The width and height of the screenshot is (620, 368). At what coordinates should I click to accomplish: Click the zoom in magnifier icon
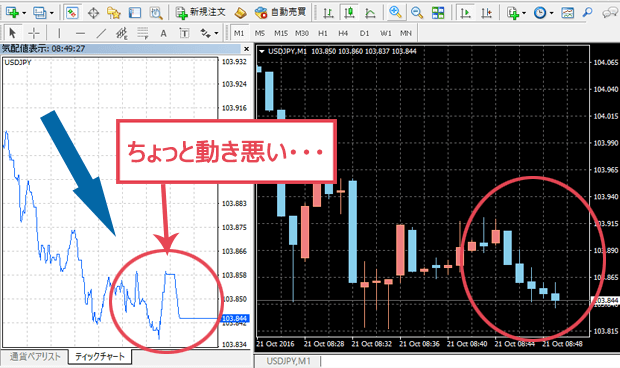tap(395, 12)
